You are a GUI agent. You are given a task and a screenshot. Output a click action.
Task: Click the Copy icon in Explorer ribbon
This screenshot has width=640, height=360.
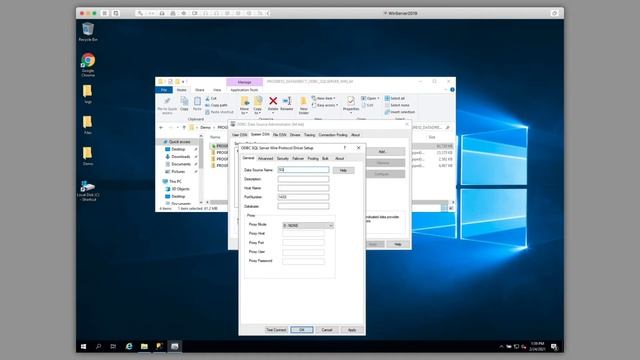(184, 104)
